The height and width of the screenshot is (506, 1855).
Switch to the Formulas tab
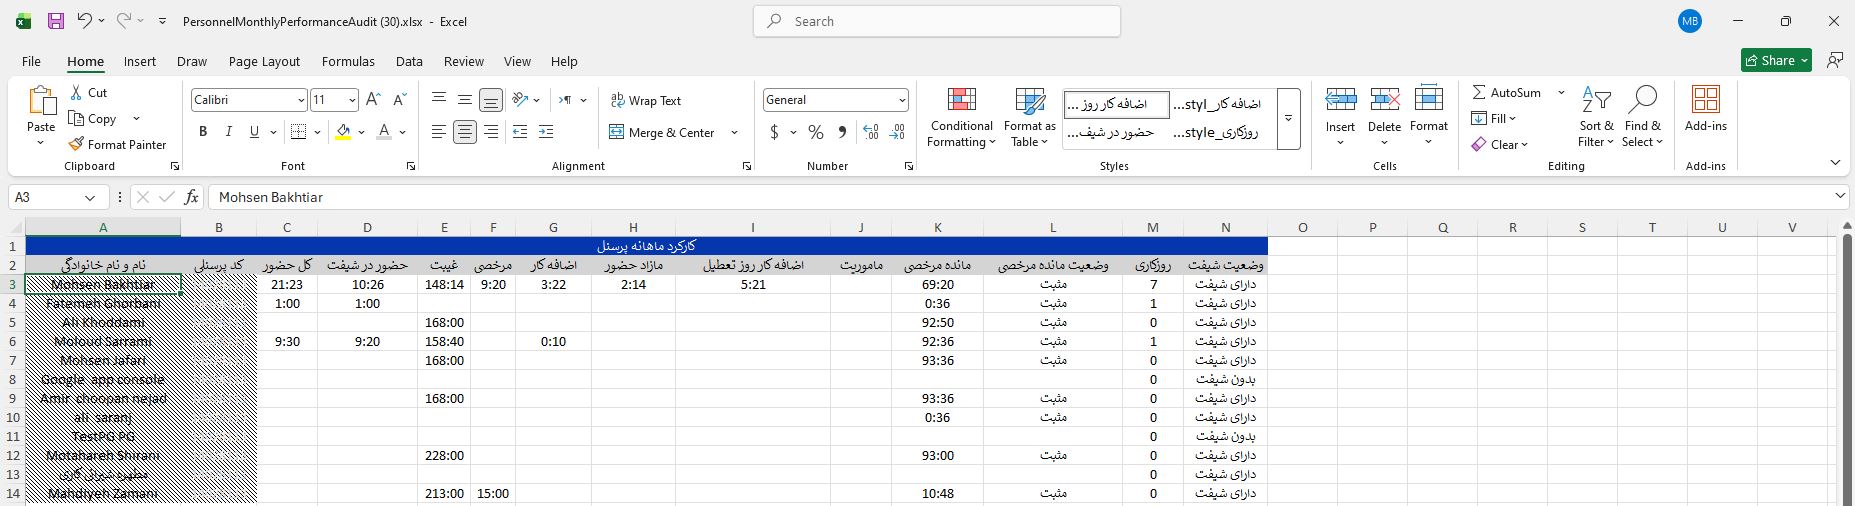348,61
